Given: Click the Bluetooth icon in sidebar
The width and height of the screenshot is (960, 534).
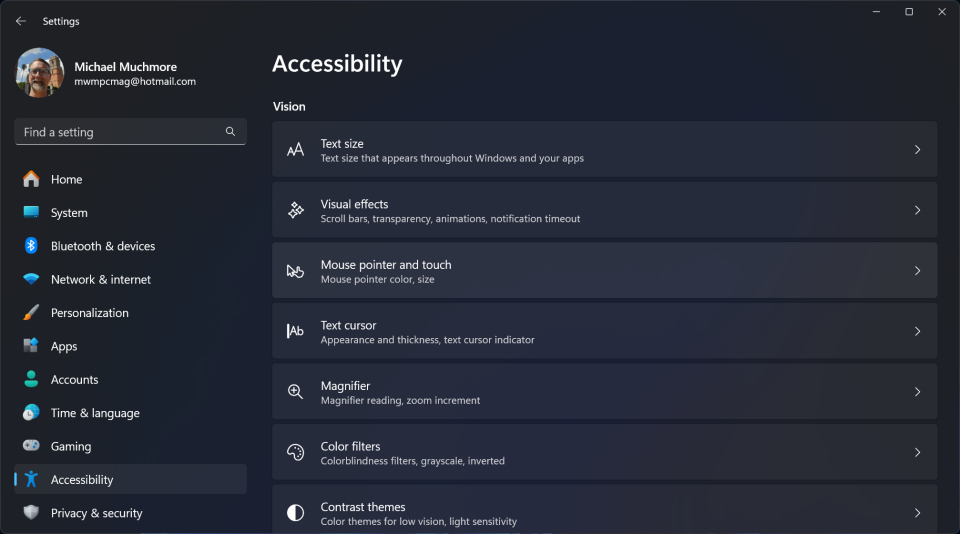Looking at the screenshot, I should (x=31, y=246).
